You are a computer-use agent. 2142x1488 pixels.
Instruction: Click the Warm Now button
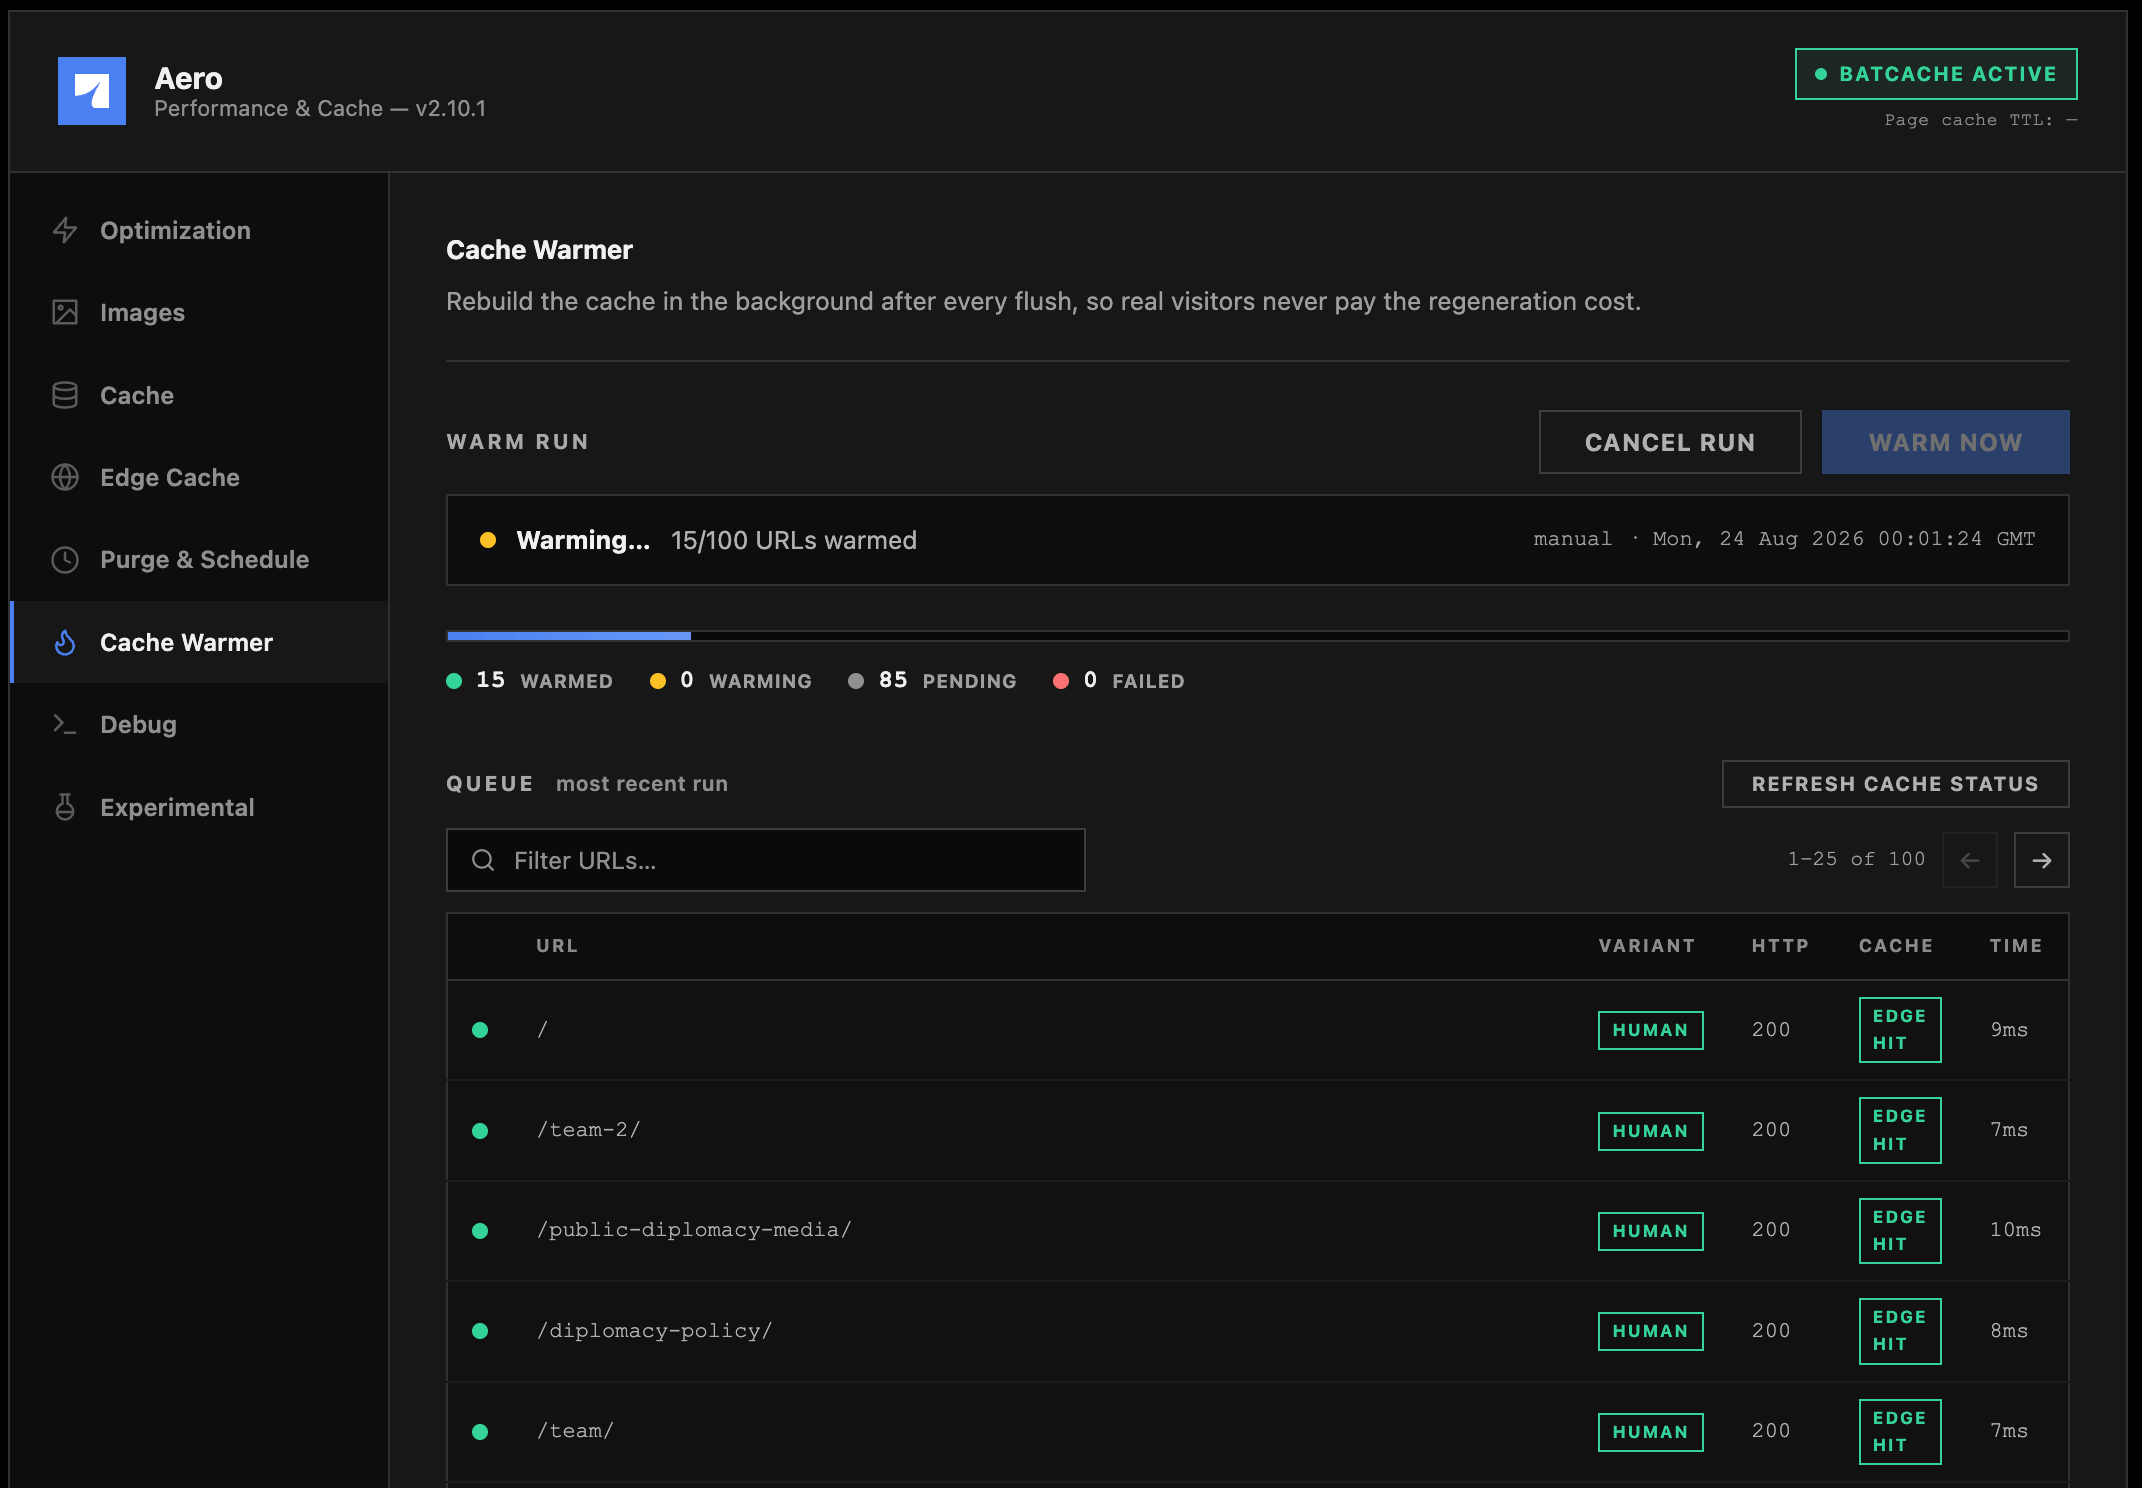point(1945,442)
